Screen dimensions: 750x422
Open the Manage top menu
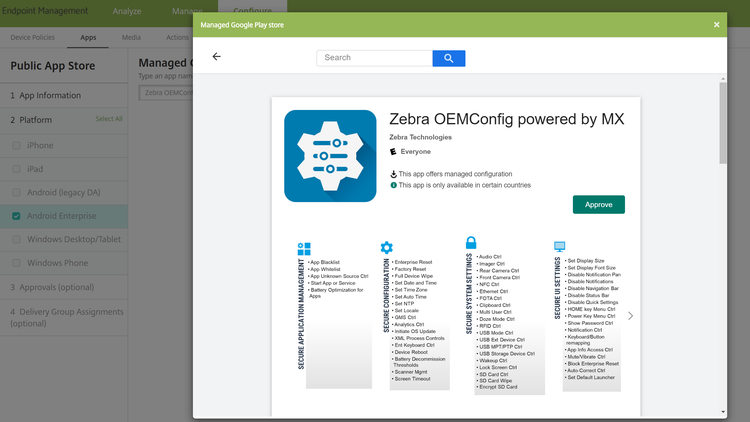(x=187, y=11)
